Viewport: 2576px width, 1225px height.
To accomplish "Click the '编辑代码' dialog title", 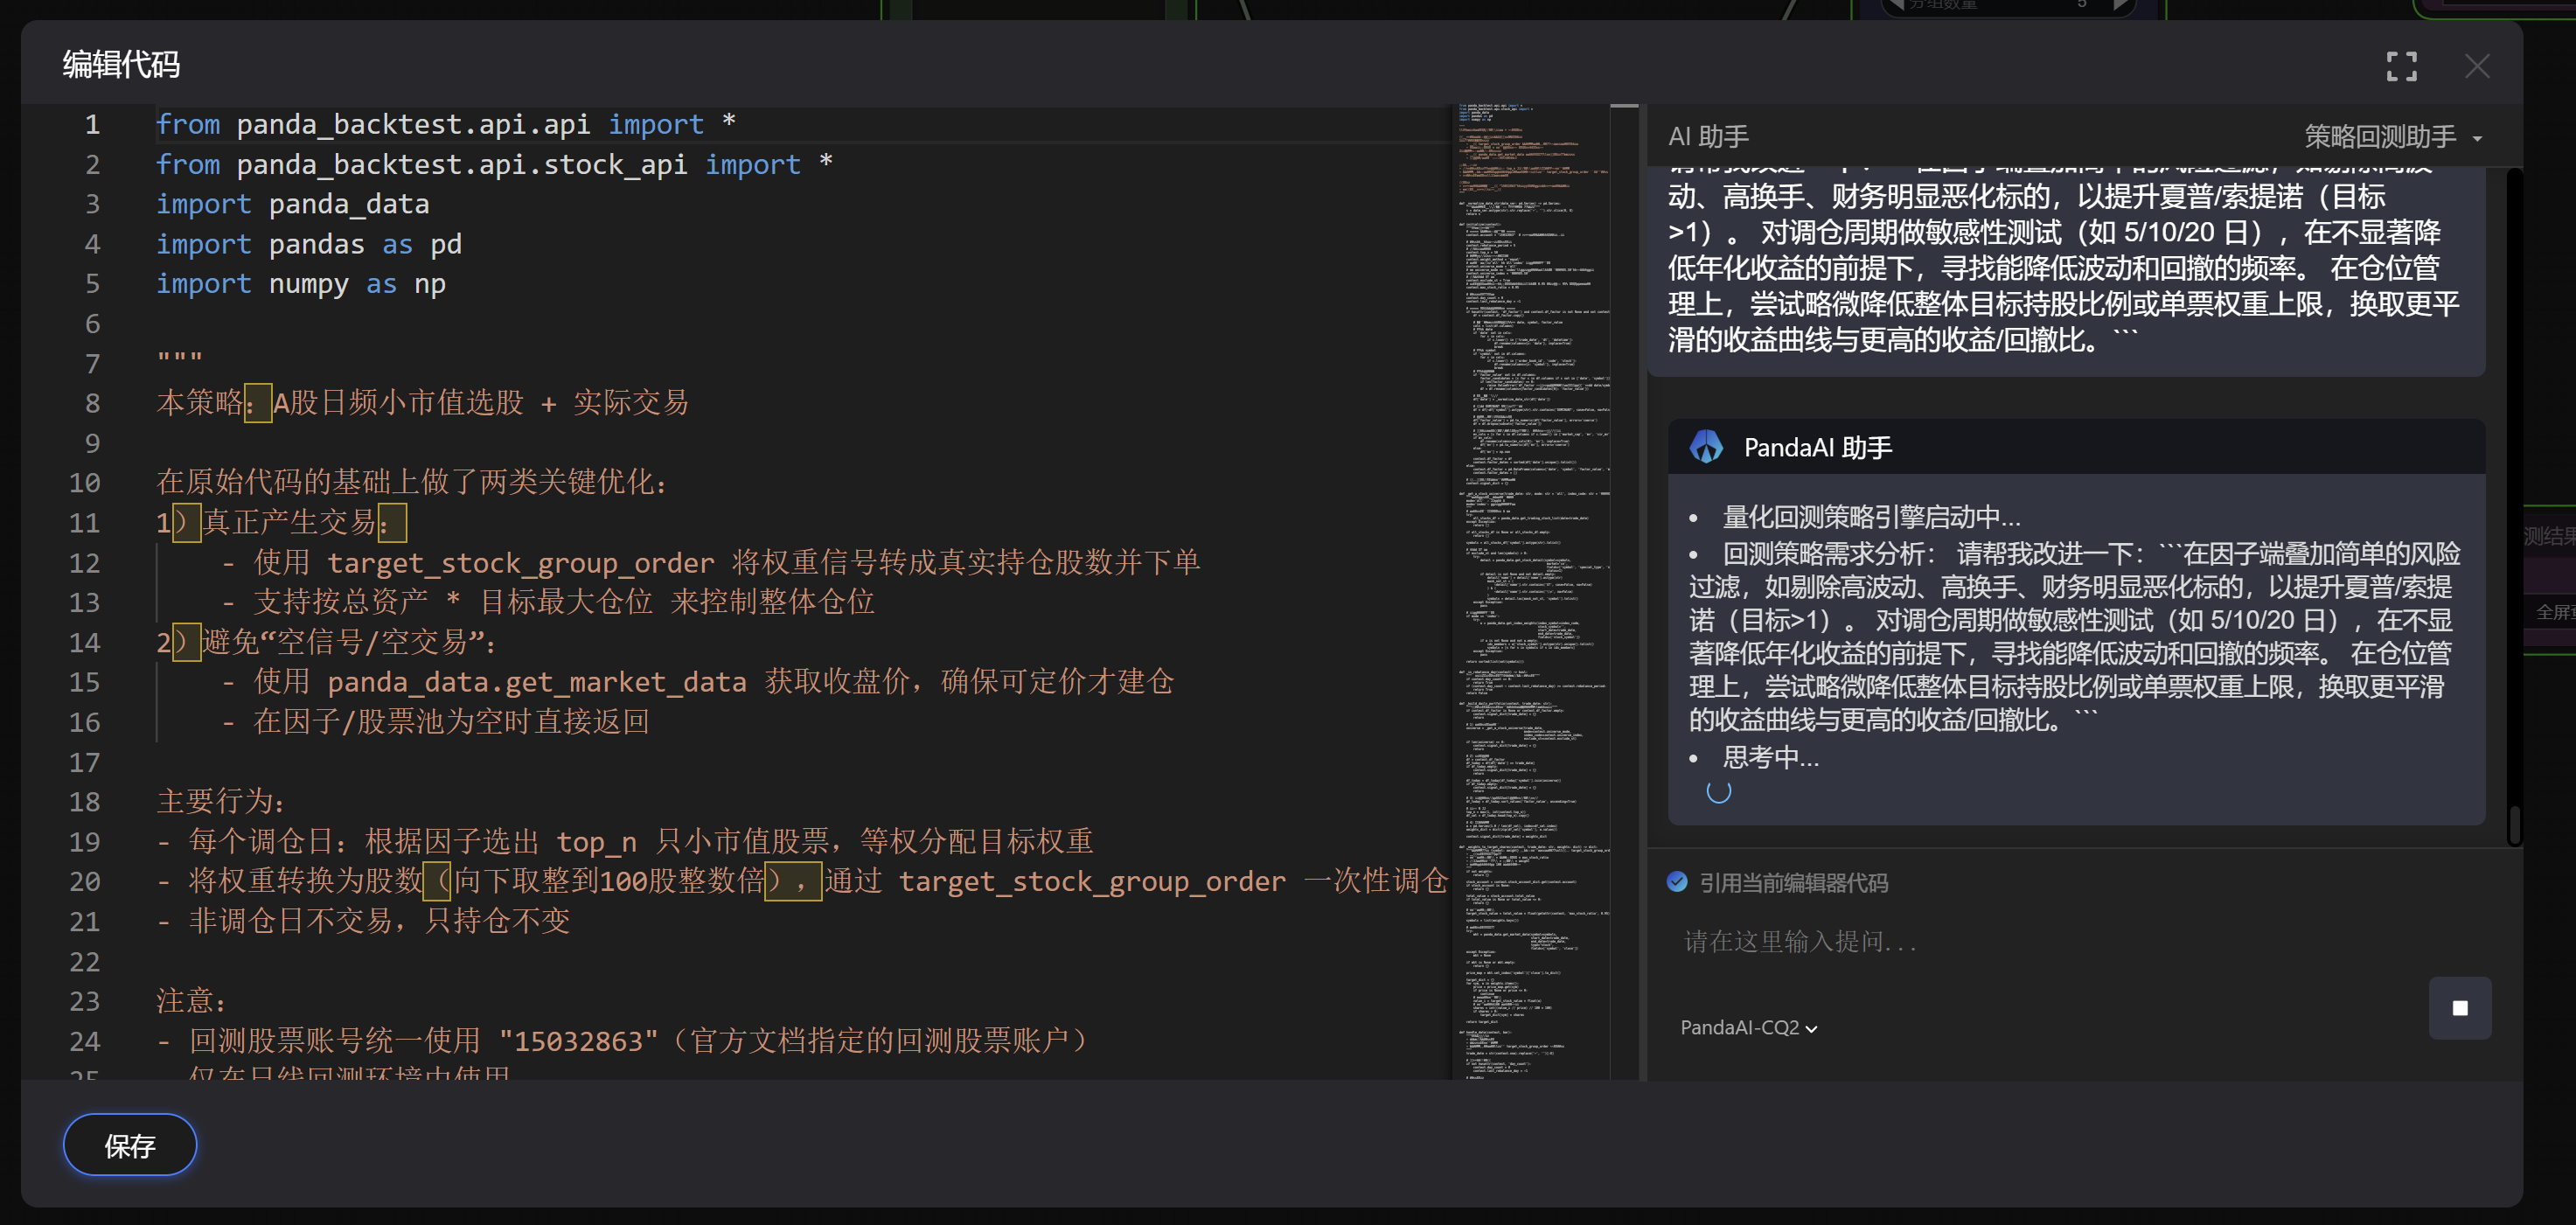I will (121, 65).
